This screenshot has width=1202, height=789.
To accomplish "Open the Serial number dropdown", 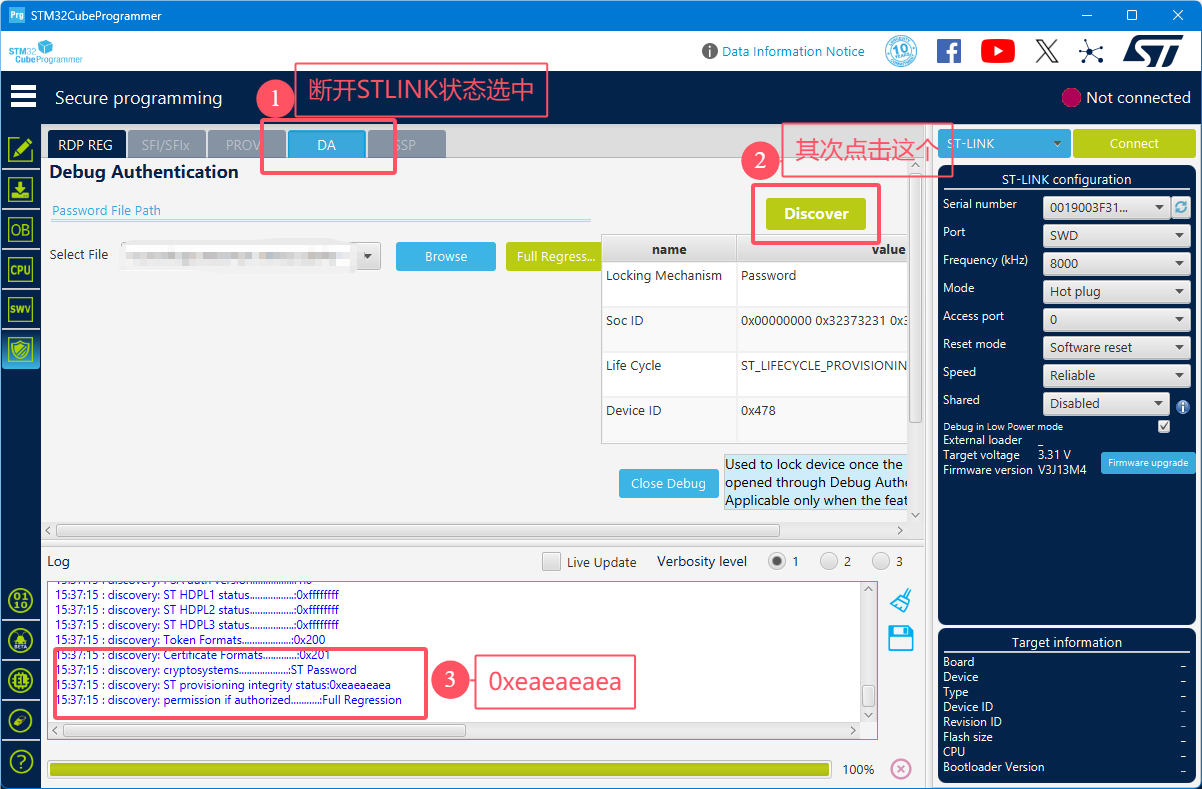I will [1106, 207].
